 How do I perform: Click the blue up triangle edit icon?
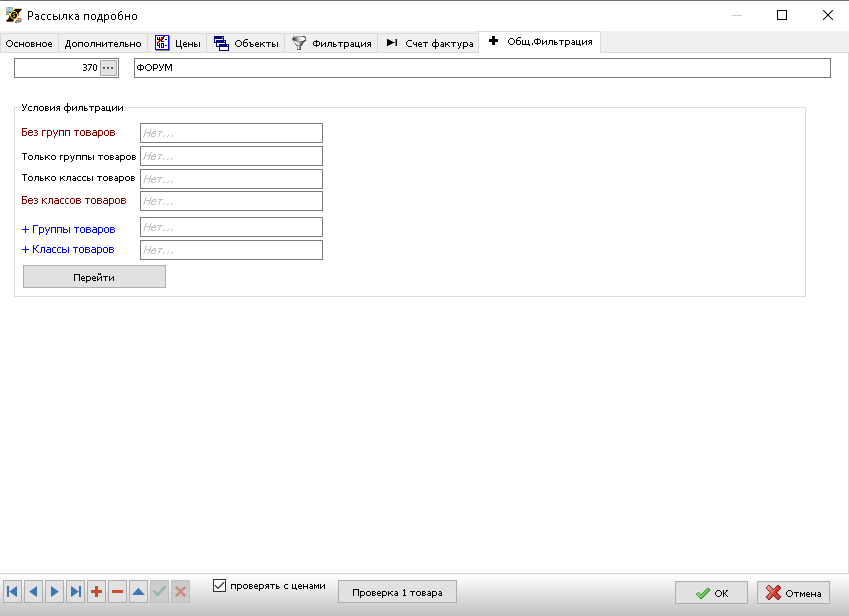tap(138, 592)
